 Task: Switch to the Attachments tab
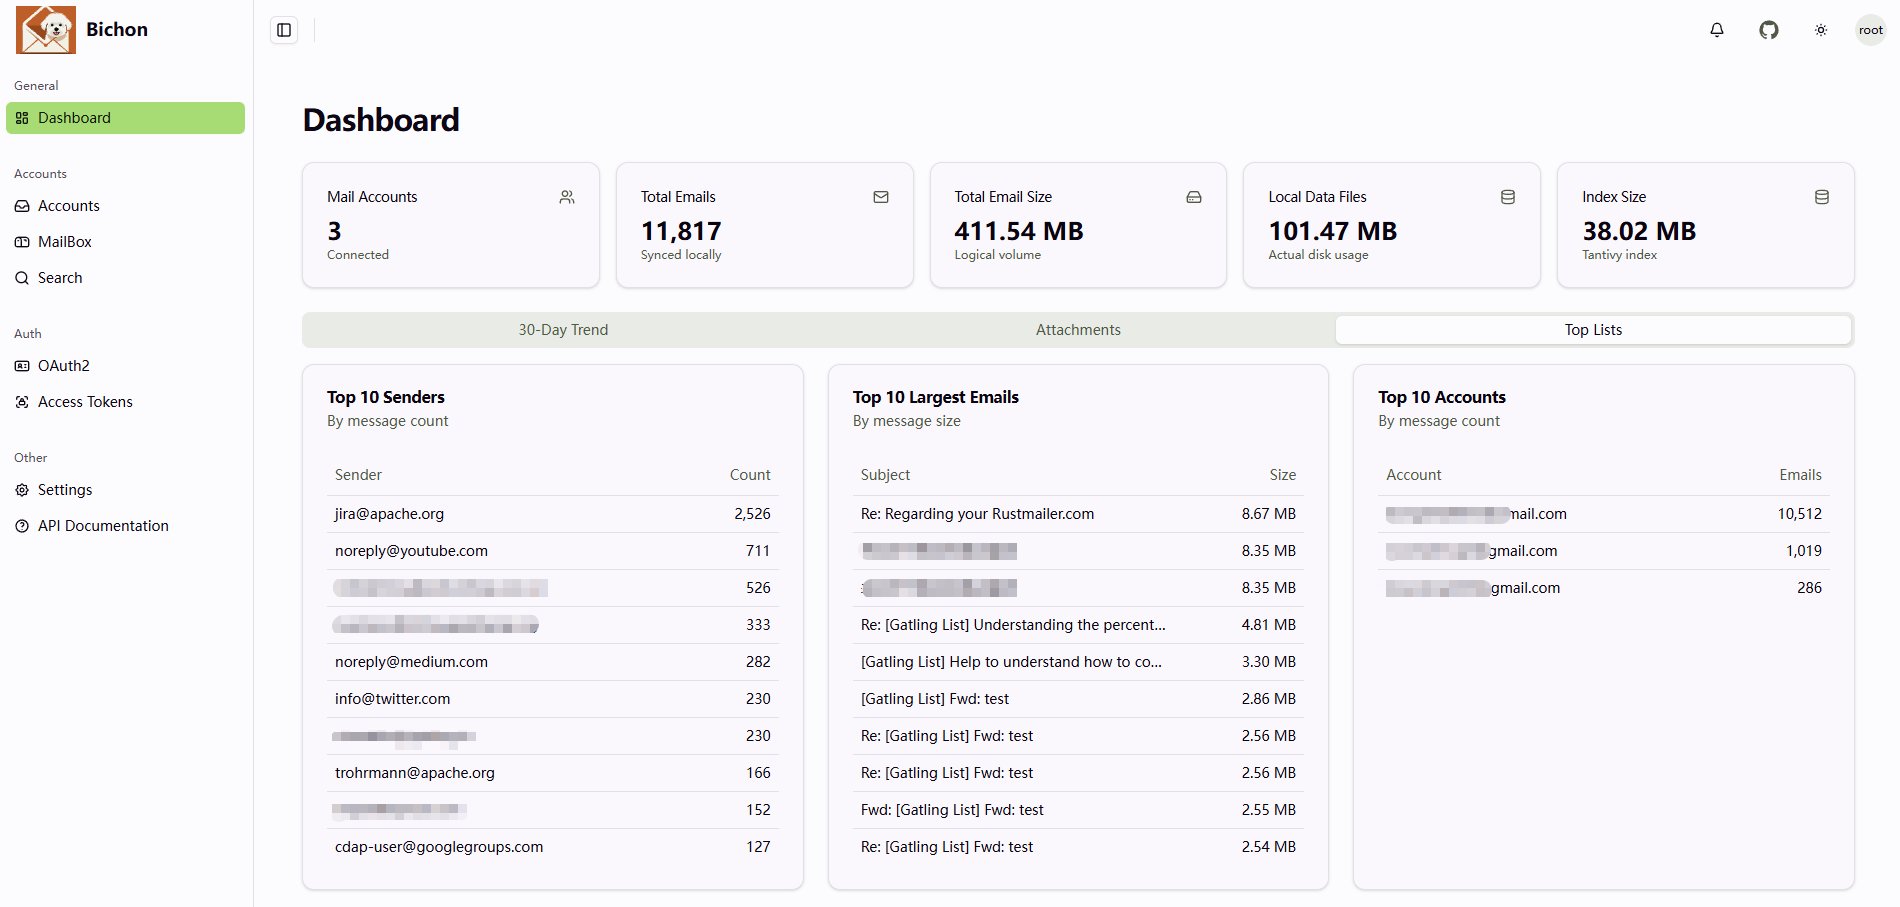pos(1078,330)
